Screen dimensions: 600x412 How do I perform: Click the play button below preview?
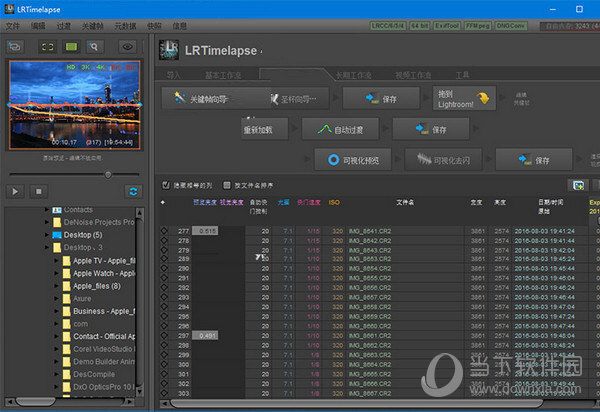pyautogui.click(x=15, y=191)
